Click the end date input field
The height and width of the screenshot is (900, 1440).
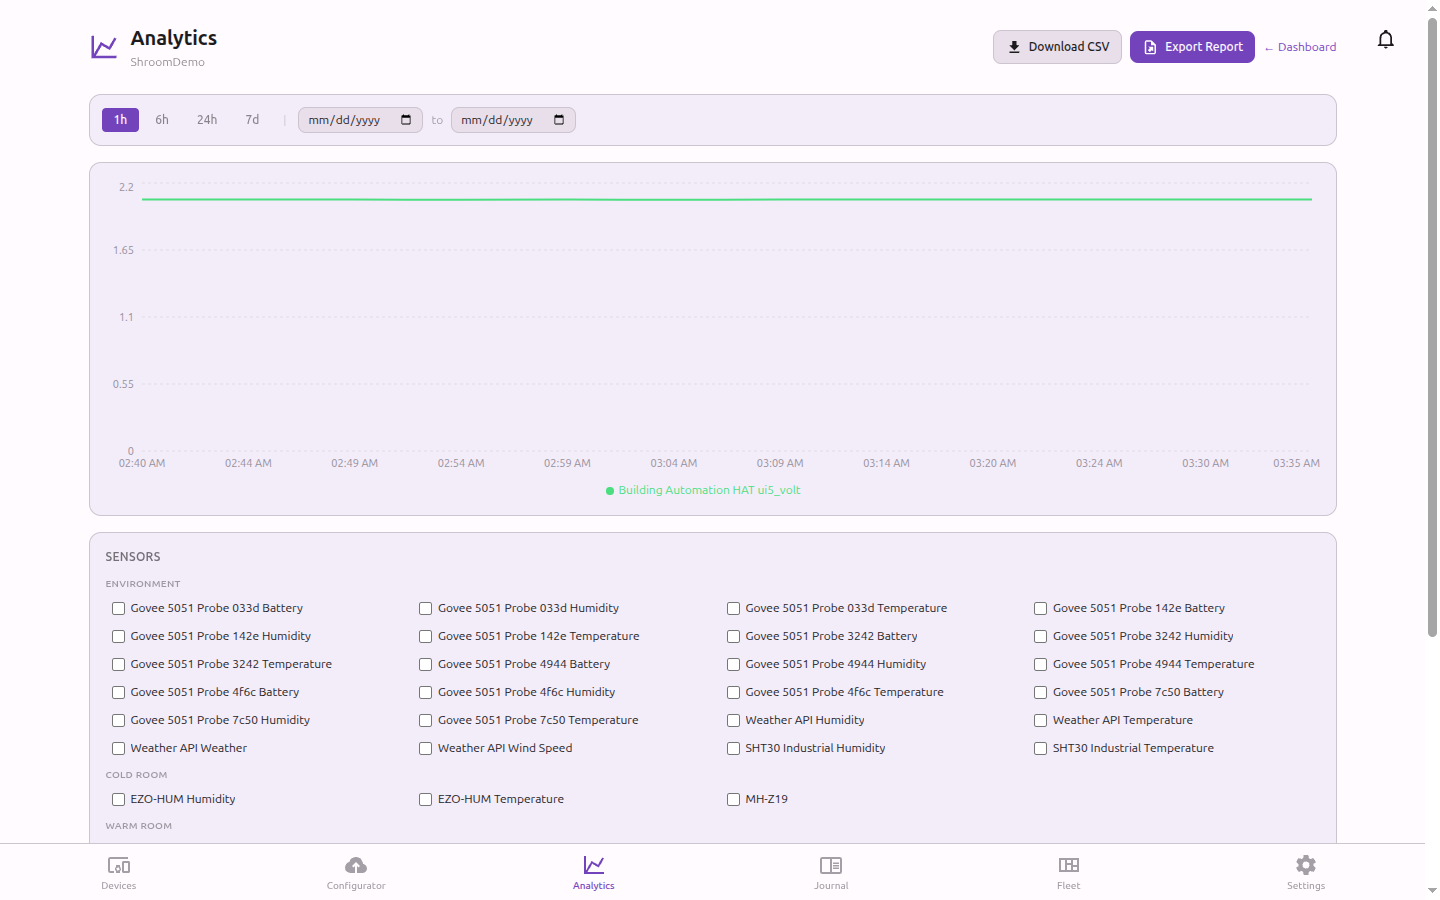(x=513, y=120)
